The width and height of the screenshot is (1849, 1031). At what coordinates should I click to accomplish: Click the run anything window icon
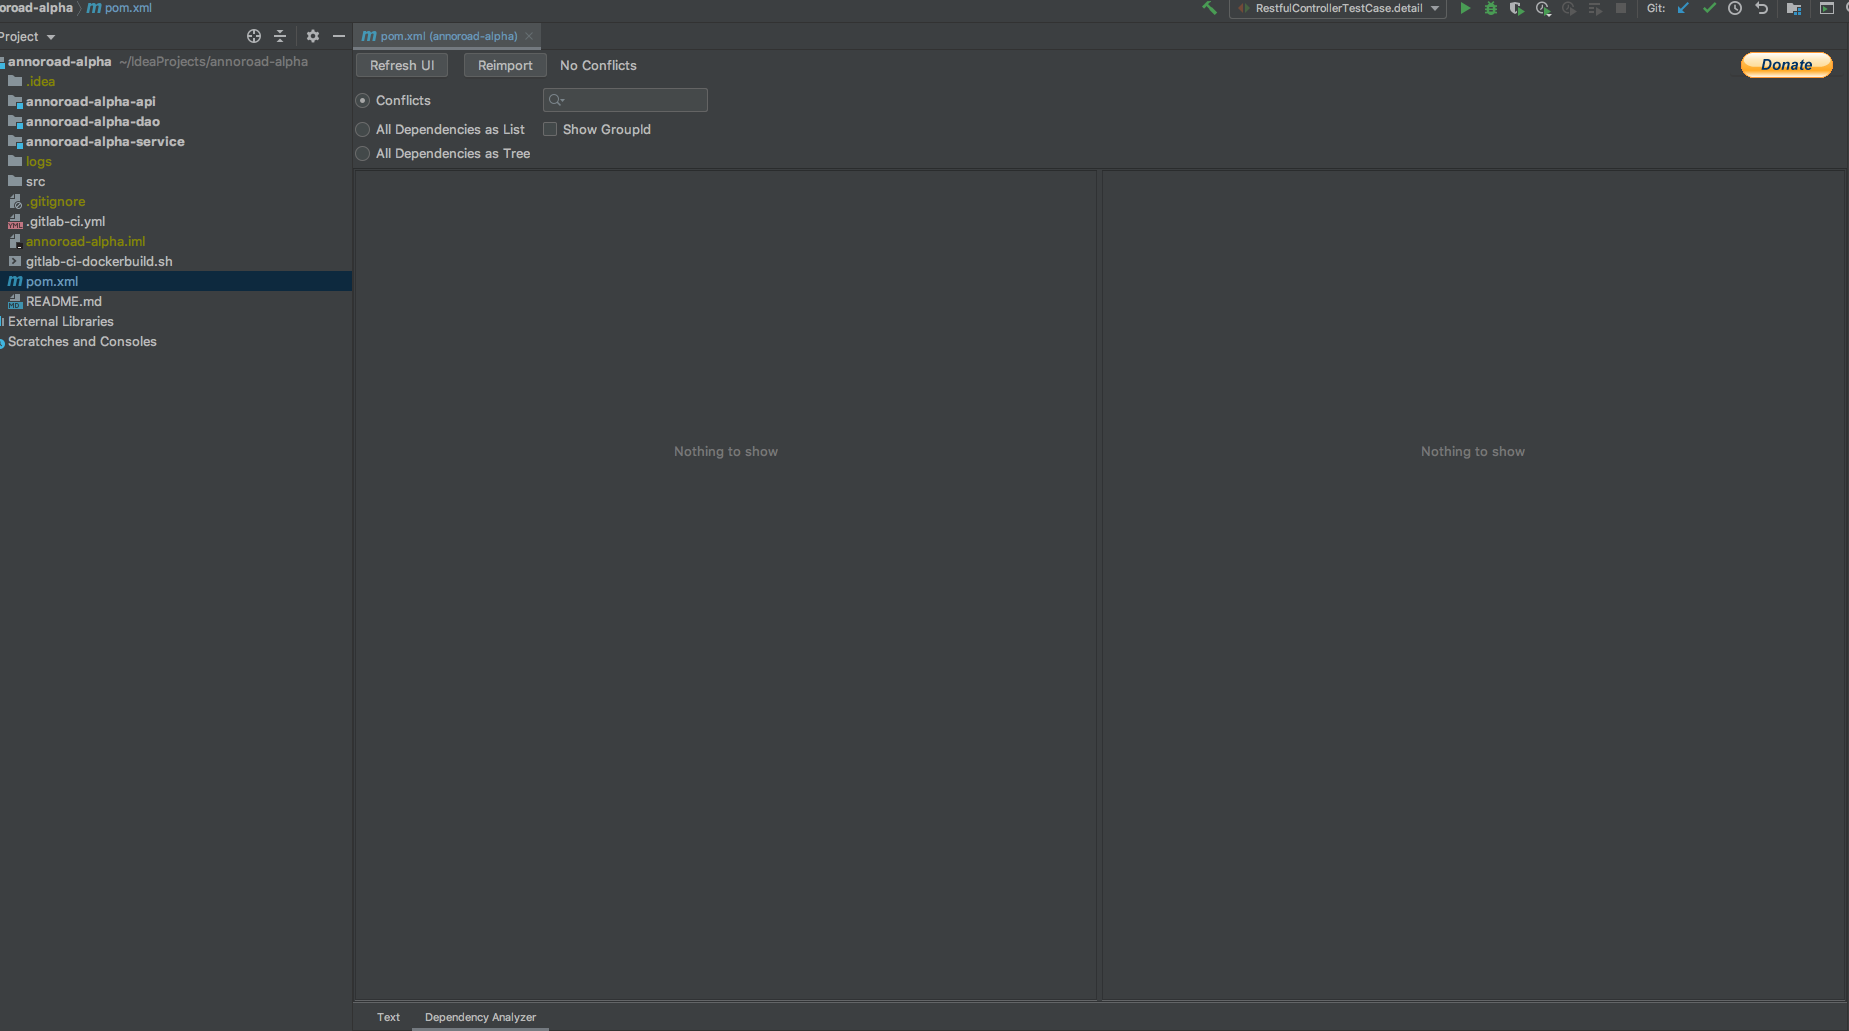[1826, 8]
